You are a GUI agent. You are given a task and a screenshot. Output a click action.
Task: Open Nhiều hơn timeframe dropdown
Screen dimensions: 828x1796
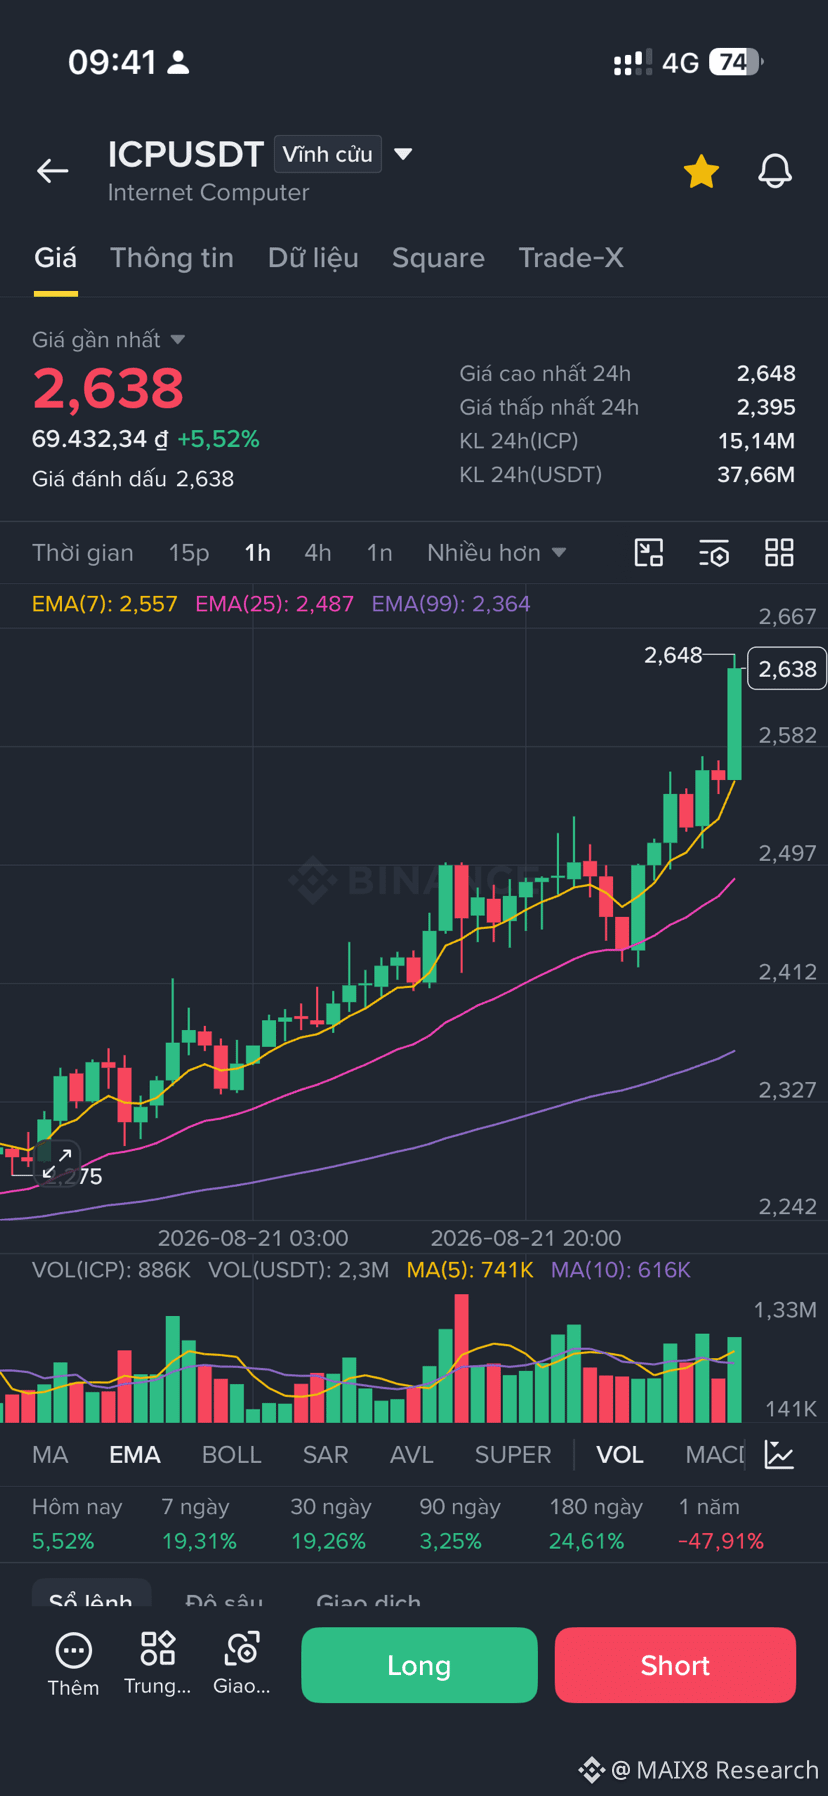click(496, 553)
